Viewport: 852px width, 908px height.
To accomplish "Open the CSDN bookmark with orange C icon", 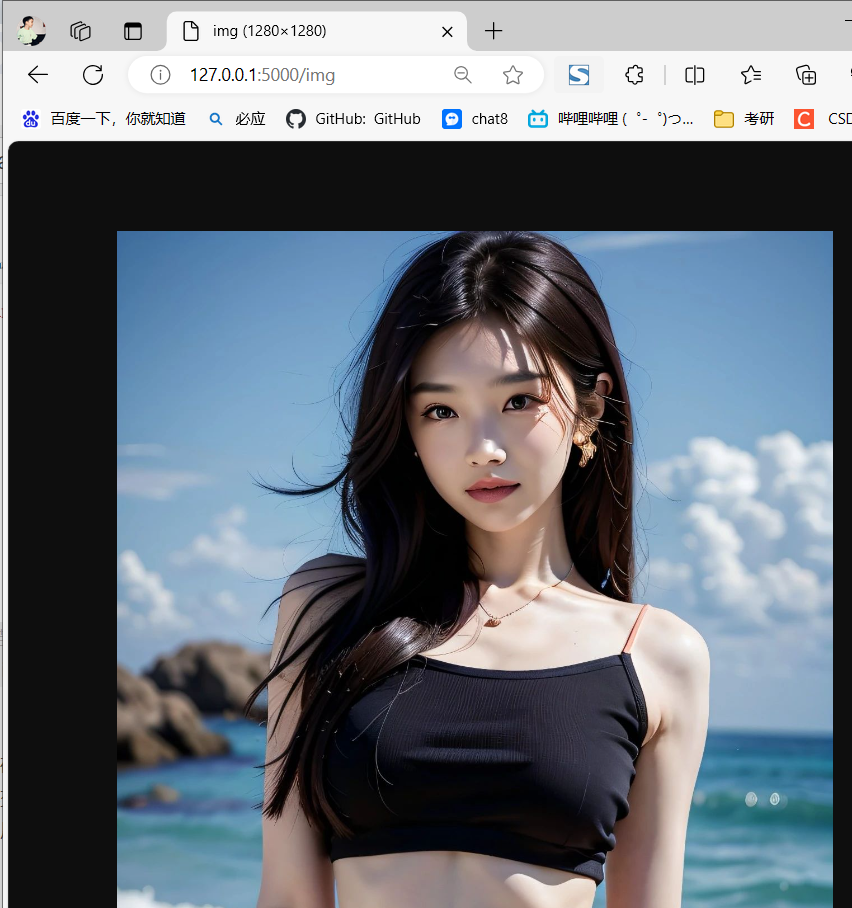I will coord(822,119).
